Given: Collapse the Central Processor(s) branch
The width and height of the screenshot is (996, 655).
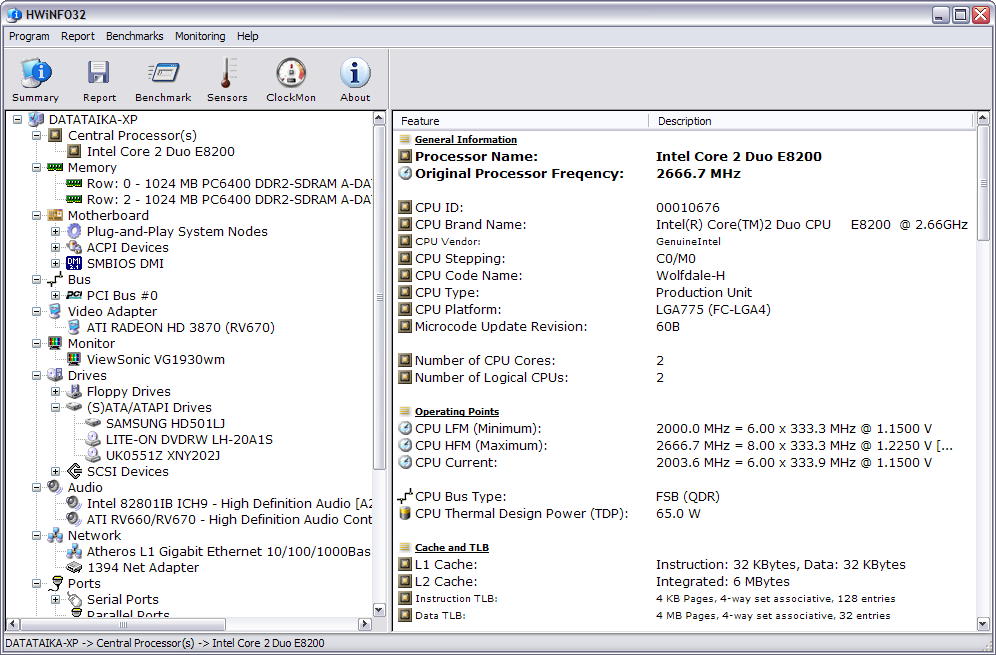Looking at the screenshot, I should pyautogui.click(x=36, y=135).
